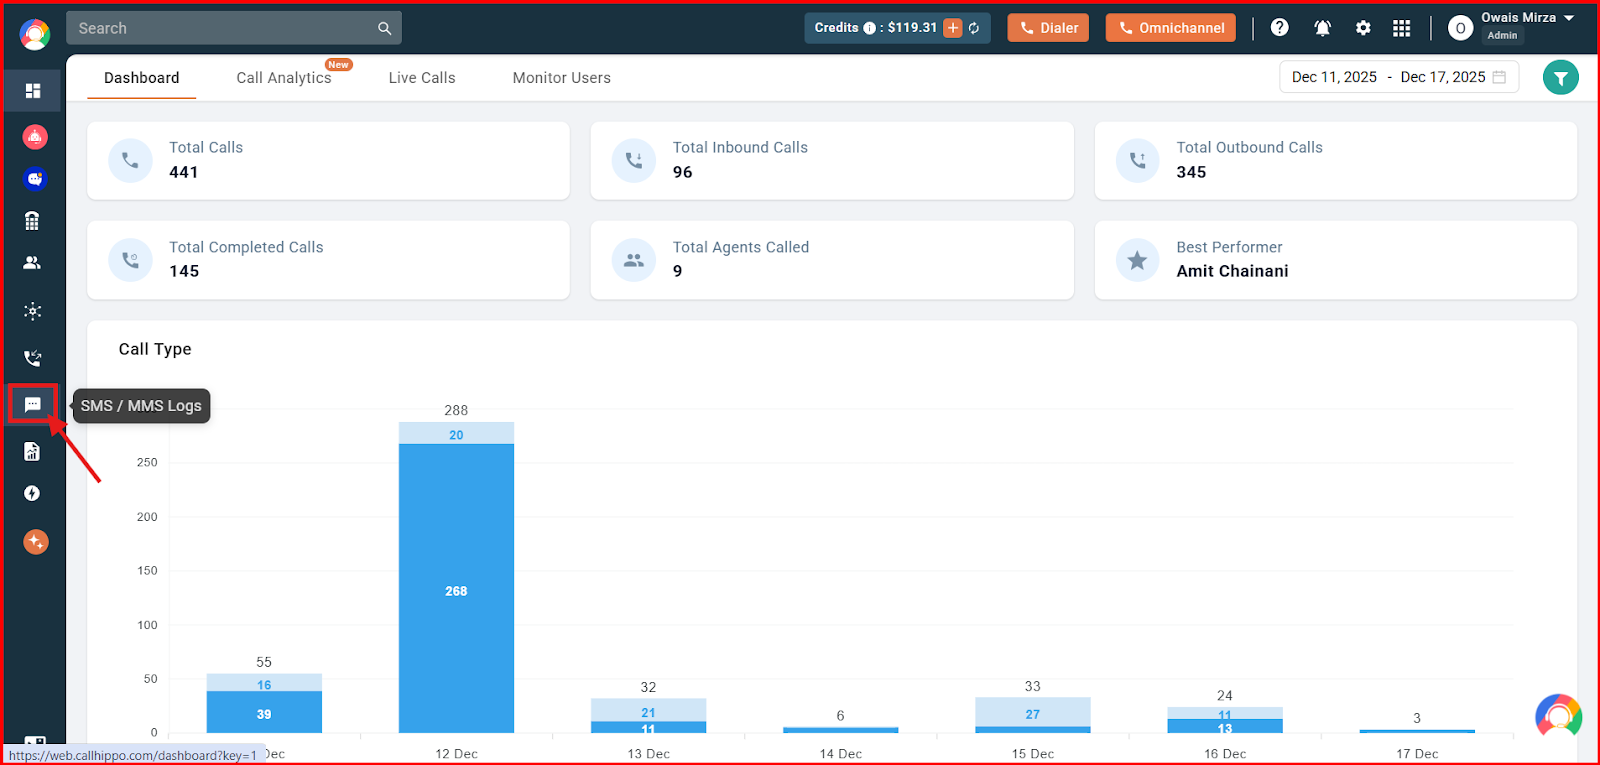Open the dial pad numbers sidebar icon
This screenshot has width=1600, height=765.
[33, 221]
